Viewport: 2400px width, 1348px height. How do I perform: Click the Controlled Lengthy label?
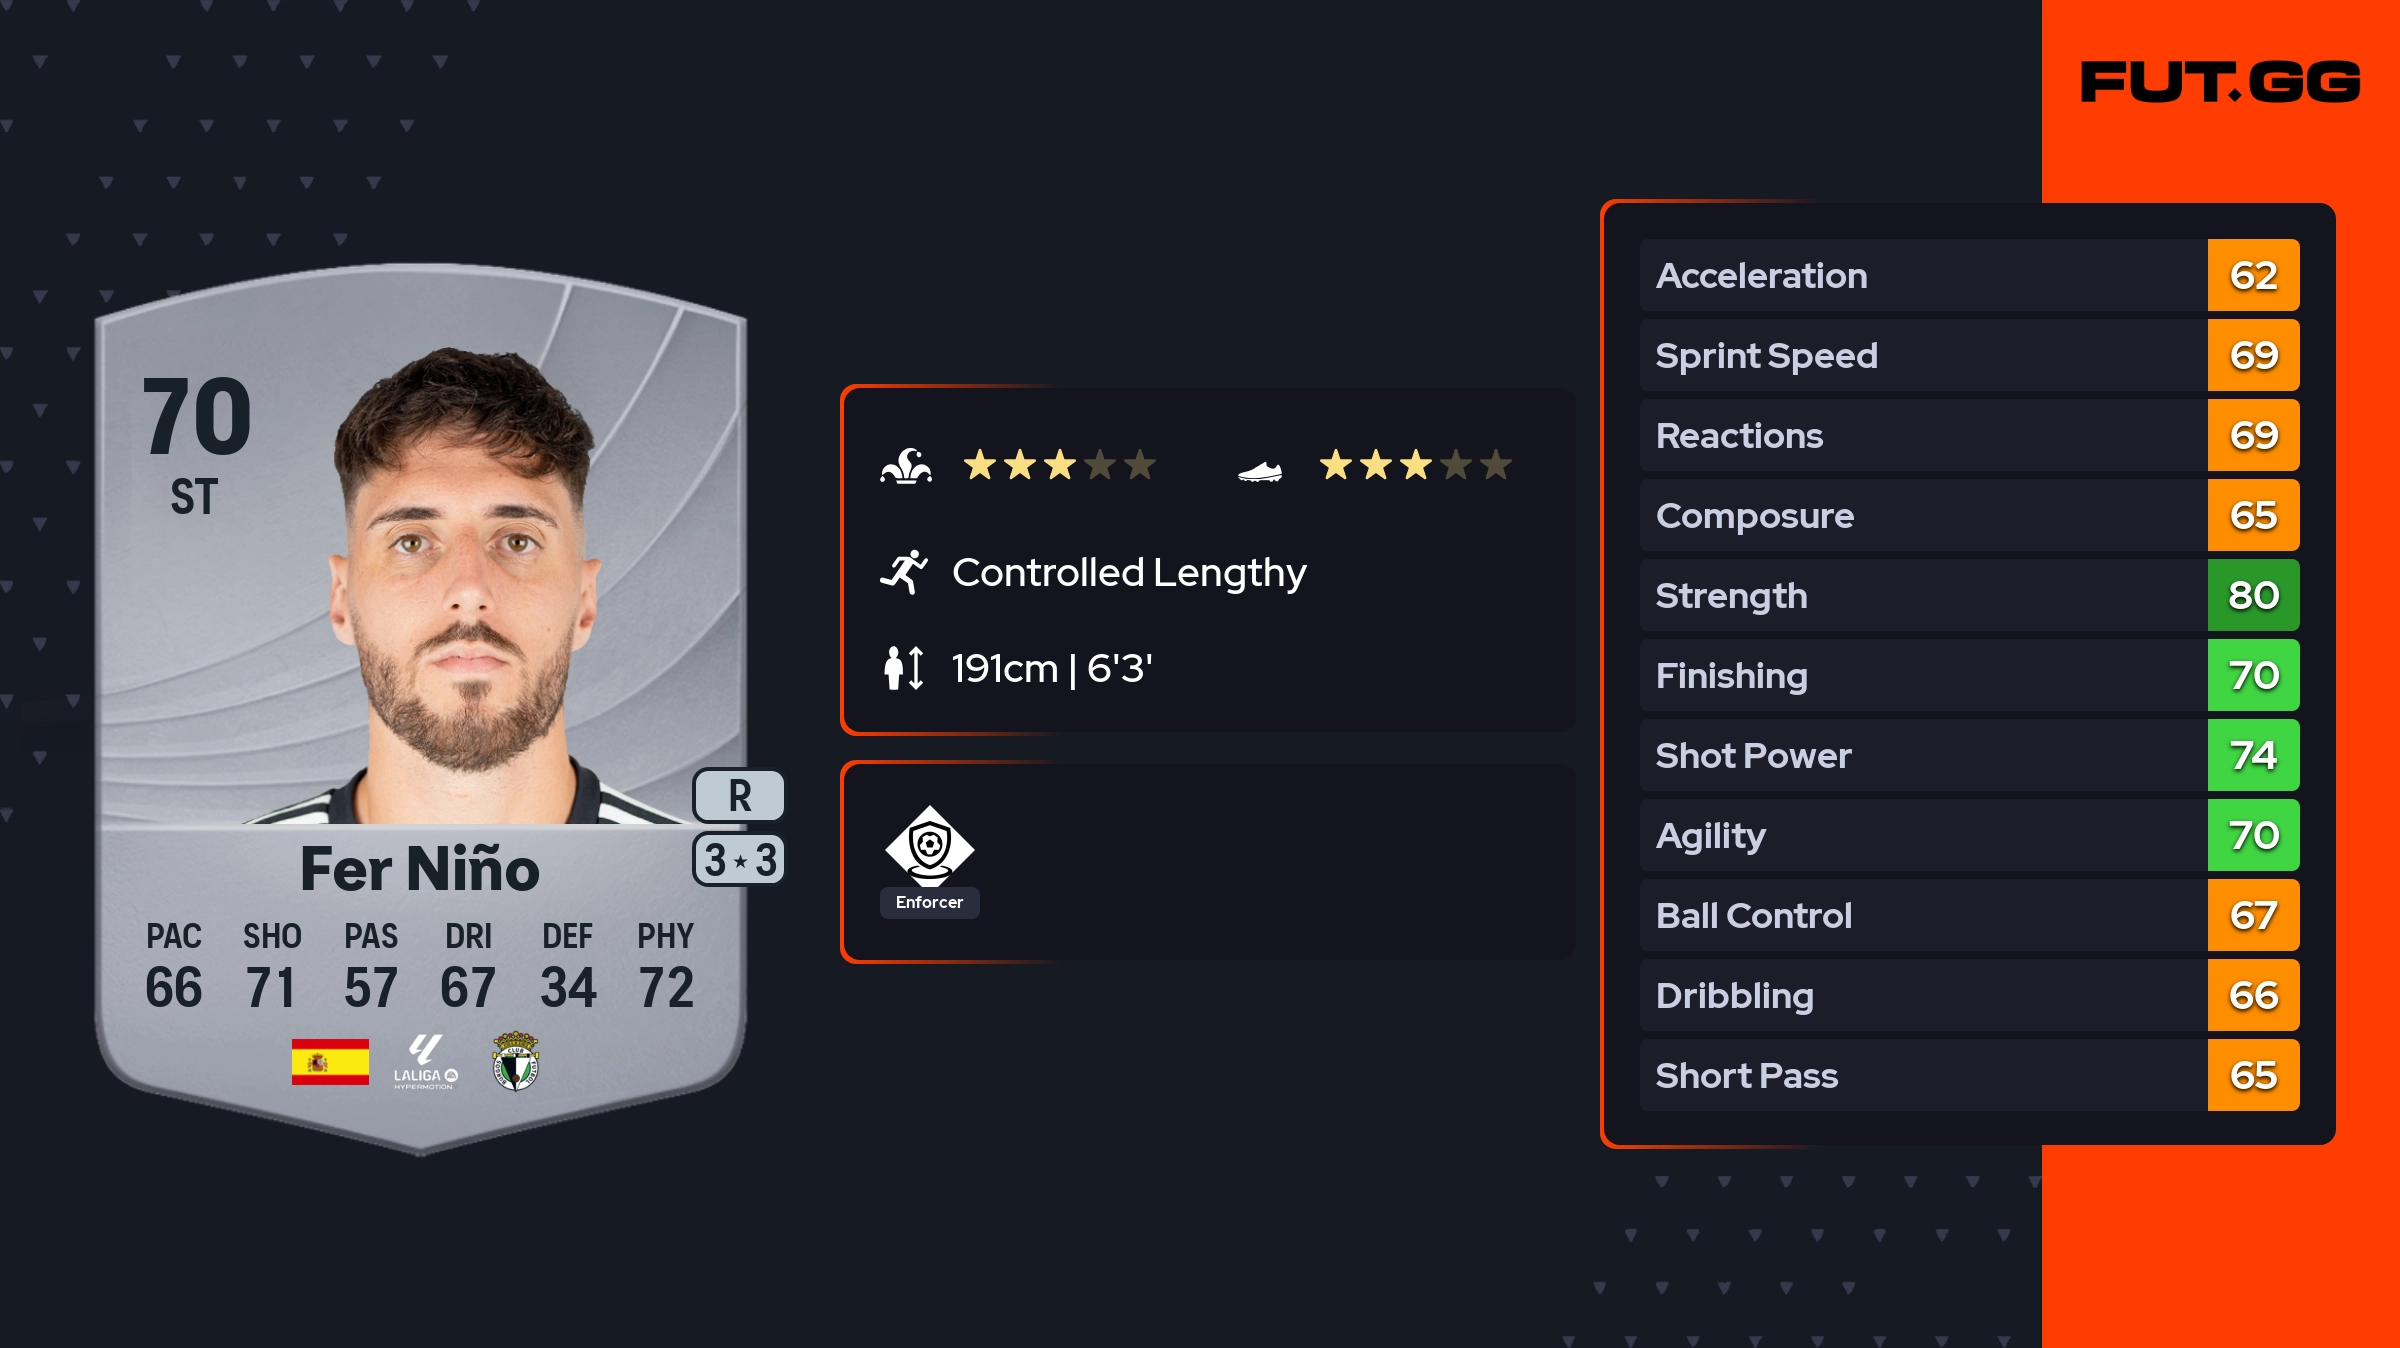pyautogui.click(x=1129, y=573)
